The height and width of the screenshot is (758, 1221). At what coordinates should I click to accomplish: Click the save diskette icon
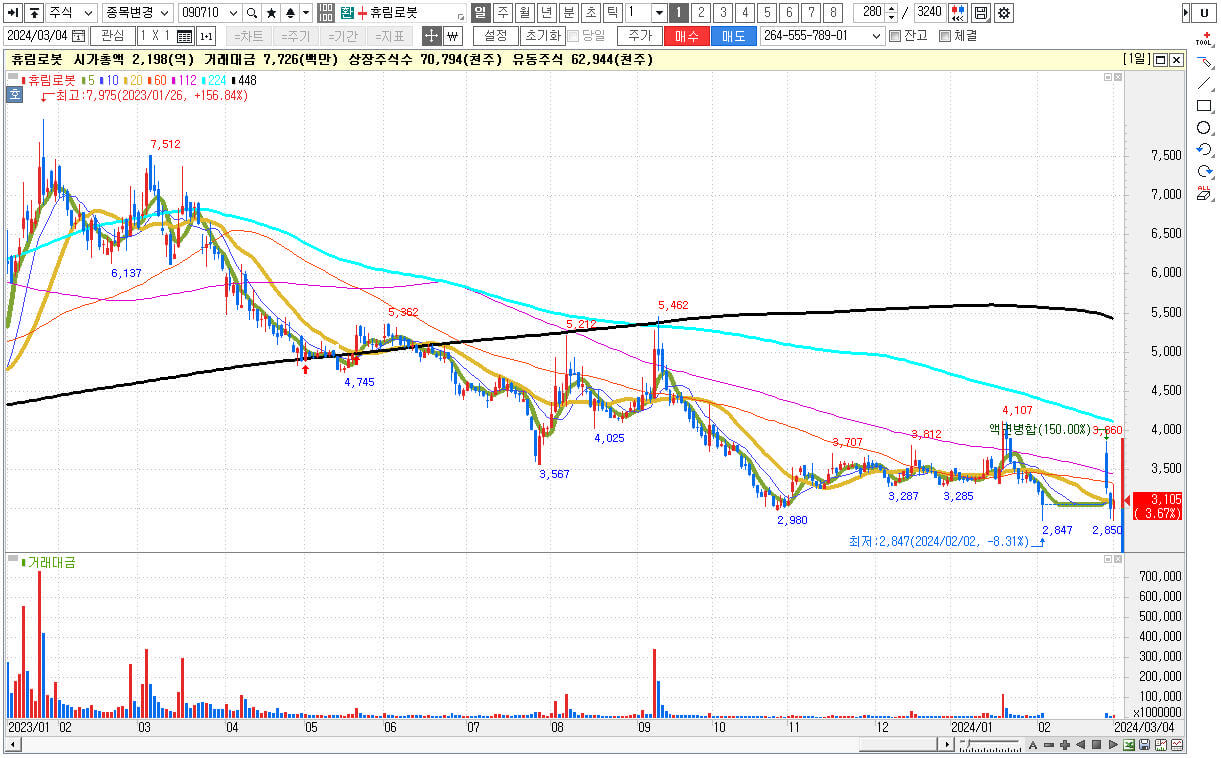981,13
